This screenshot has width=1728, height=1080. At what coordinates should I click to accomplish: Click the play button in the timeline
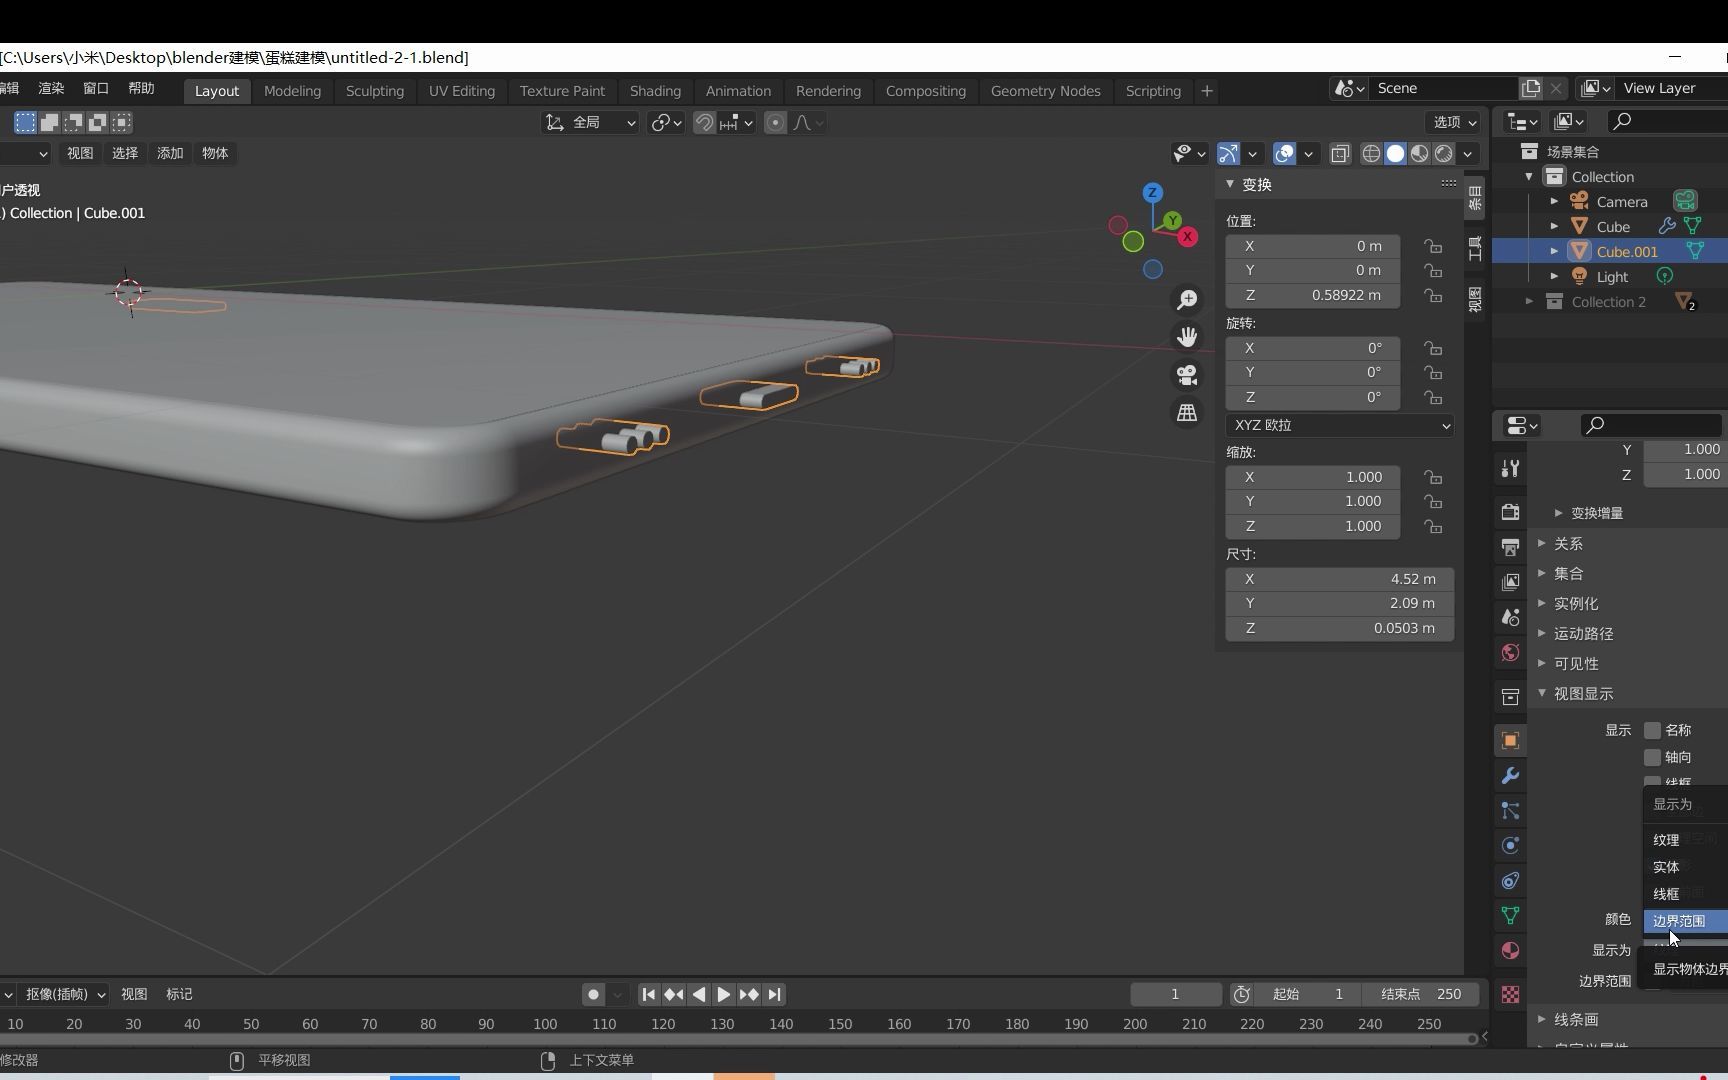(723, 994)
